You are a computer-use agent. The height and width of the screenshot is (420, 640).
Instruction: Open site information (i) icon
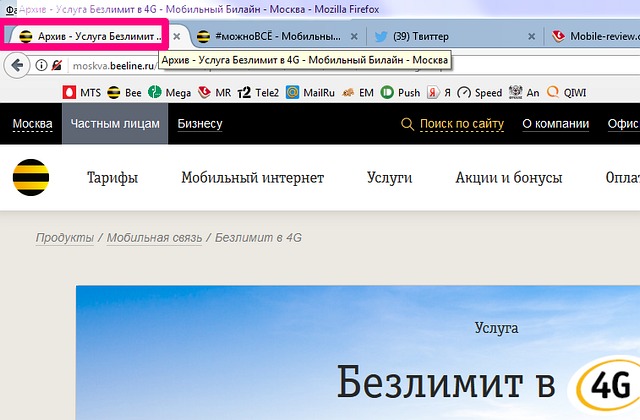pyautogui.click(x=41, y=65)
